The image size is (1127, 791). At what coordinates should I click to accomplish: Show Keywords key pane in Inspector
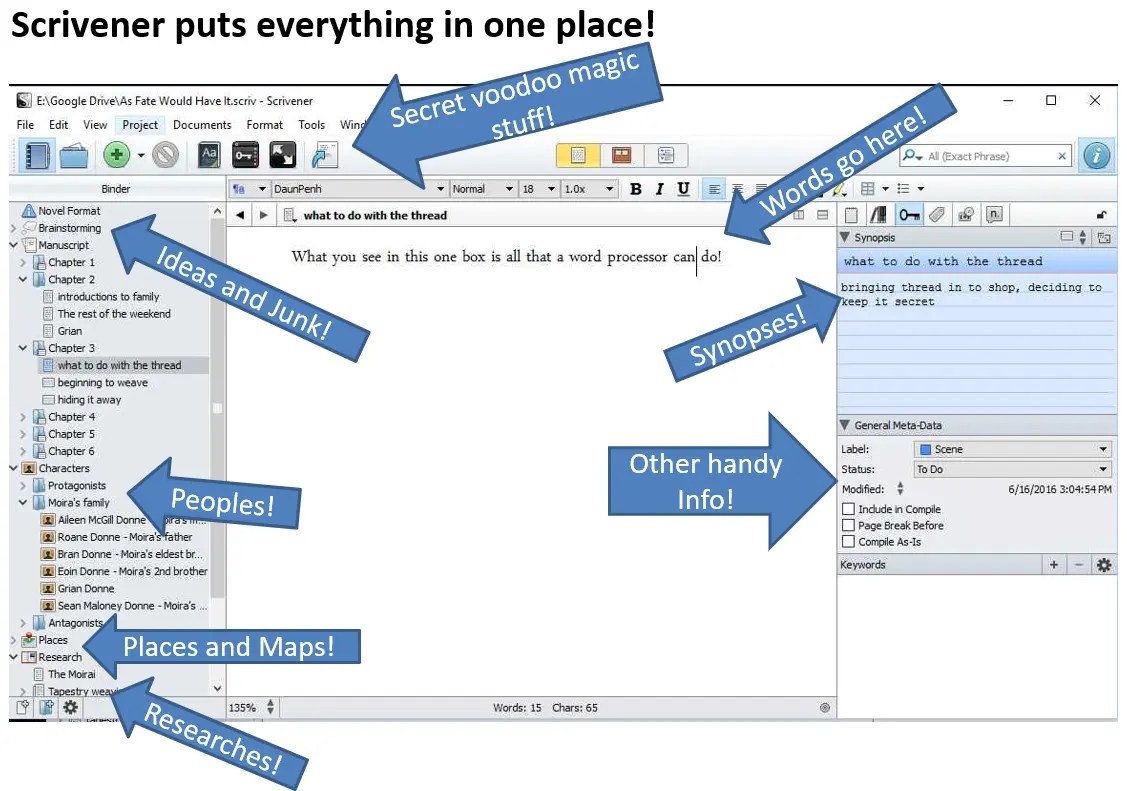908,215
